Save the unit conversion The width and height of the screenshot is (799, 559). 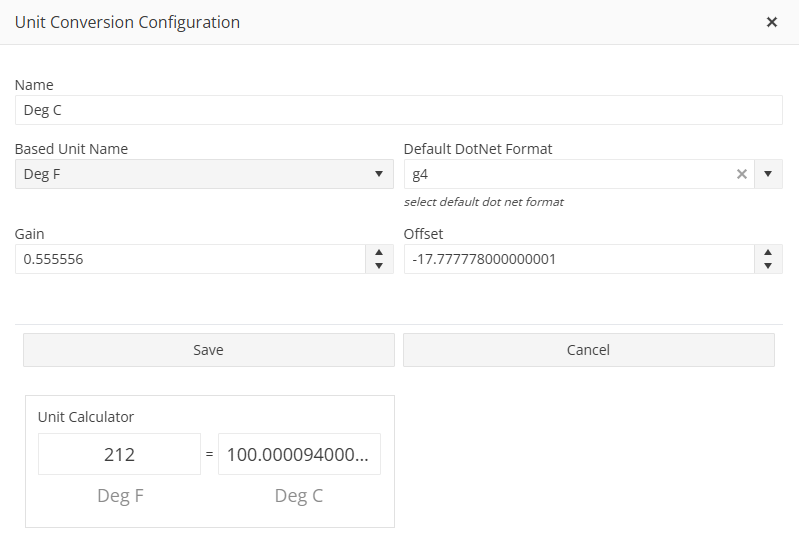tap(209, 350)
